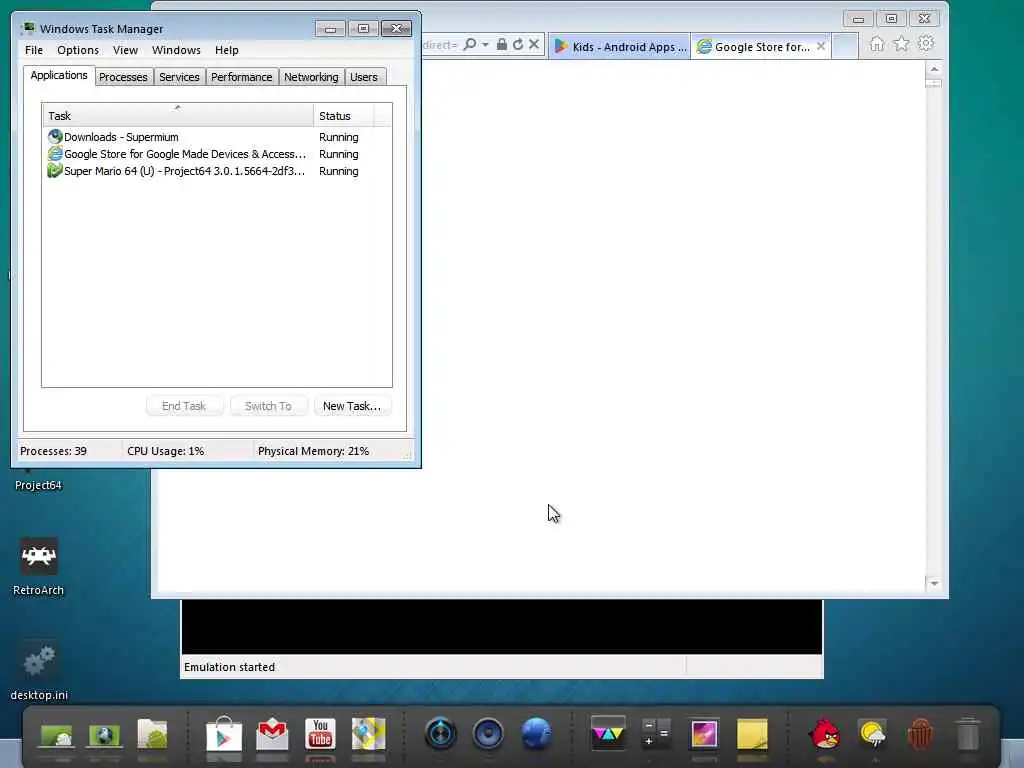This screenshot has height=768, width=1024.
Task: Click the browser scrollbar up arrow
Action: [934, 69]
